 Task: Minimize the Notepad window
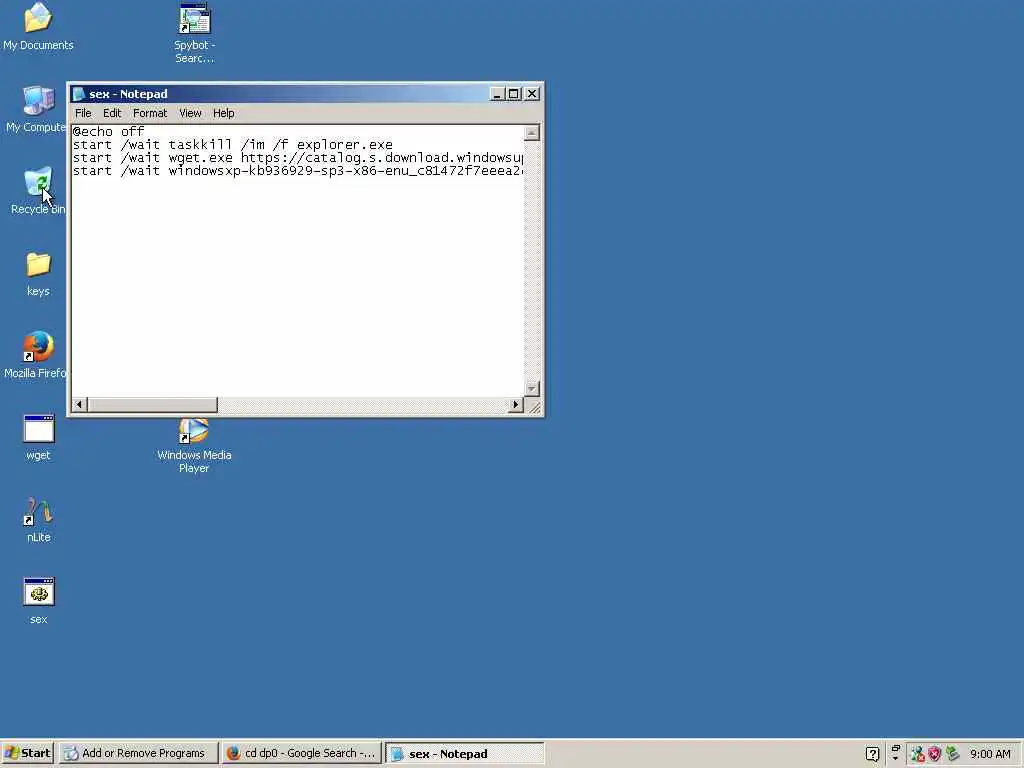click(x=497, y=94)
